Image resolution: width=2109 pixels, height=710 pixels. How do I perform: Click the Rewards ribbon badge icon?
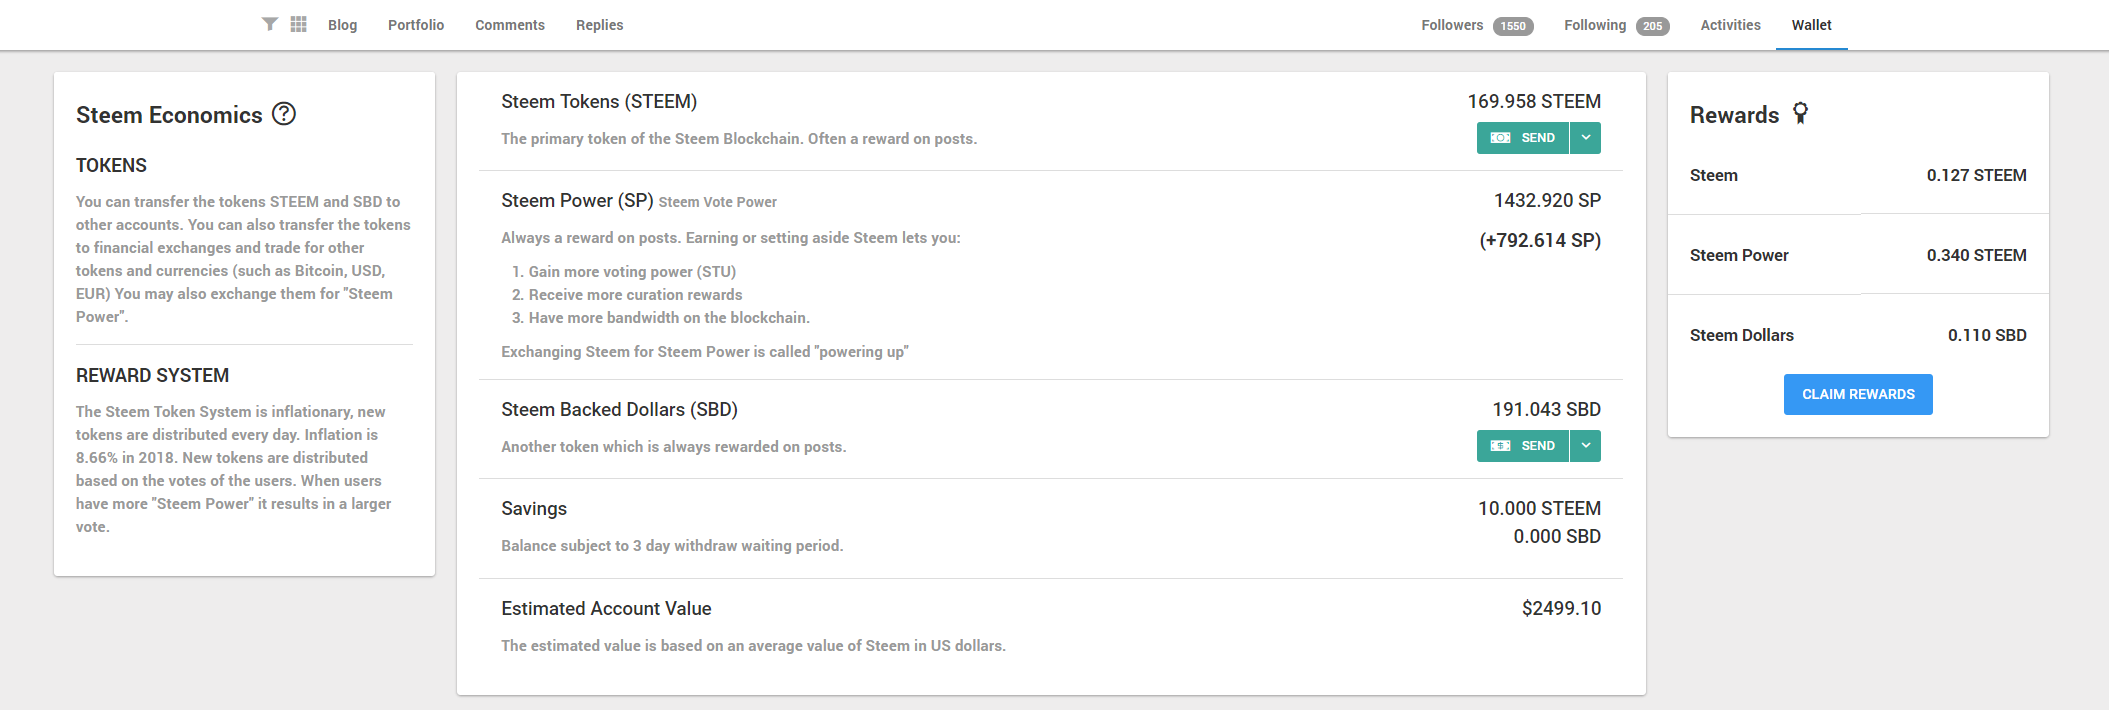[1800, 113]
